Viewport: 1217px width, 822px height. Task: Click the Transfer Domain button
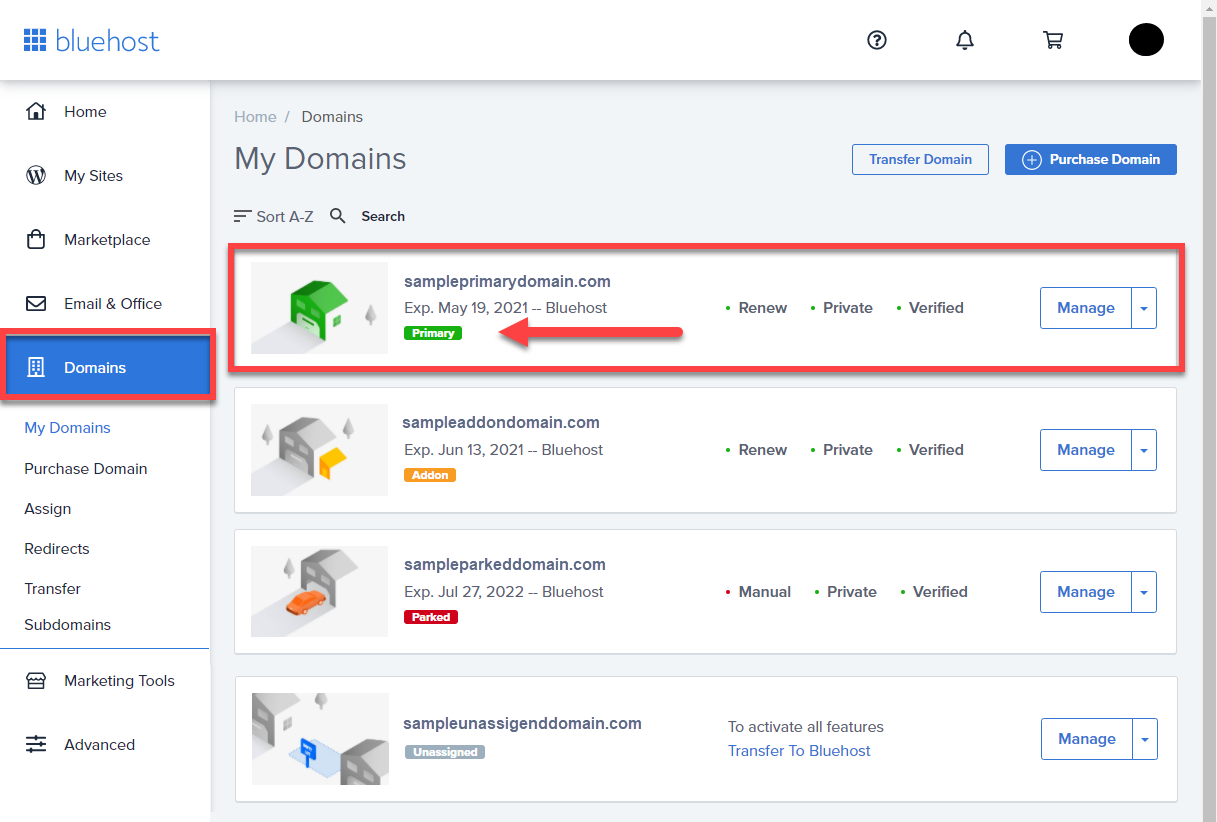[x=920, y=160]
